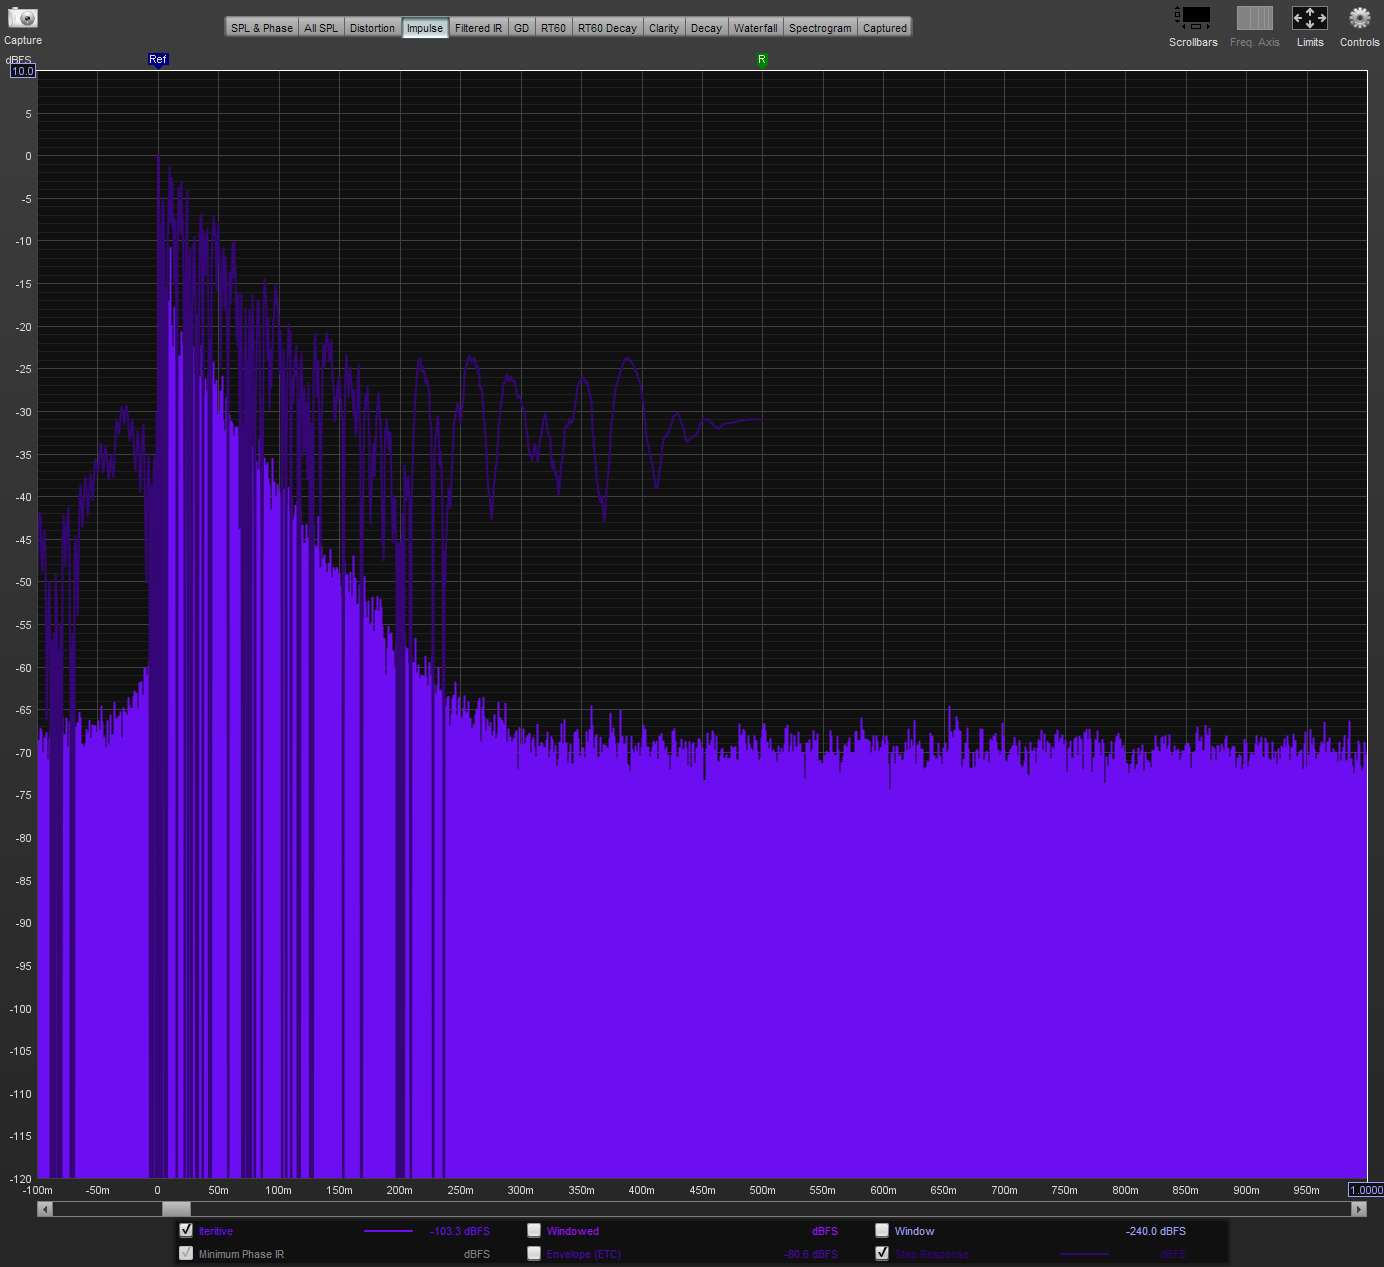
Task: Switch to the GD tab
Action: (x=521, y=28)
